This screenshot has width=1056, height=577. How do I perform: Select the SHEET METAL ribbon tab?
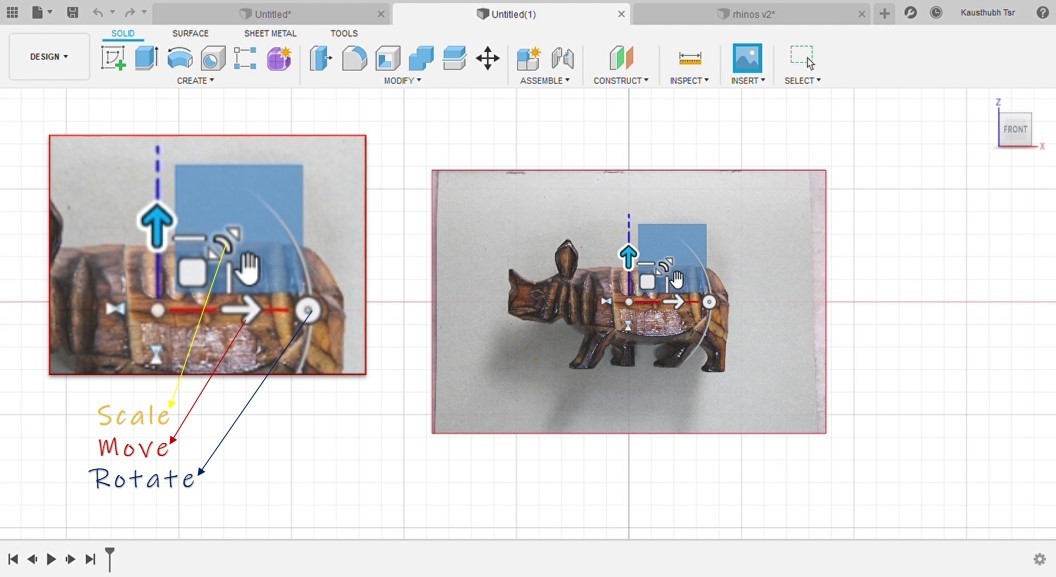270,33
